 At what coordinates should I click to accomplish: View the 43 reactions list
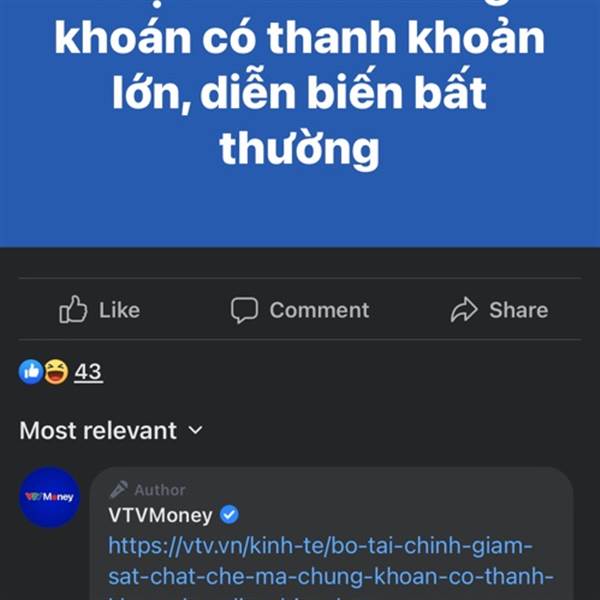click(88, 372)
